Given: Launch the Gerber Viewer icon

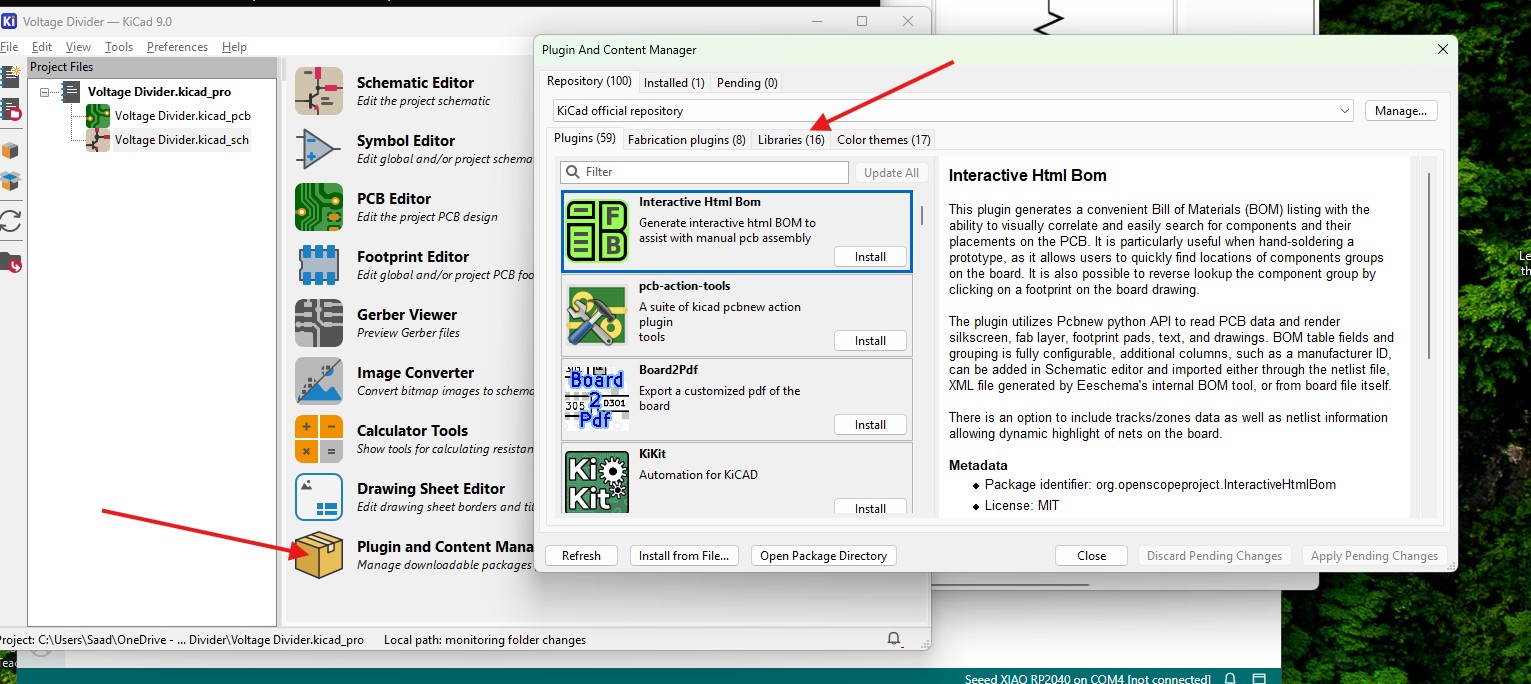Looking at the screenshot, I should click(x=319, y=323).
